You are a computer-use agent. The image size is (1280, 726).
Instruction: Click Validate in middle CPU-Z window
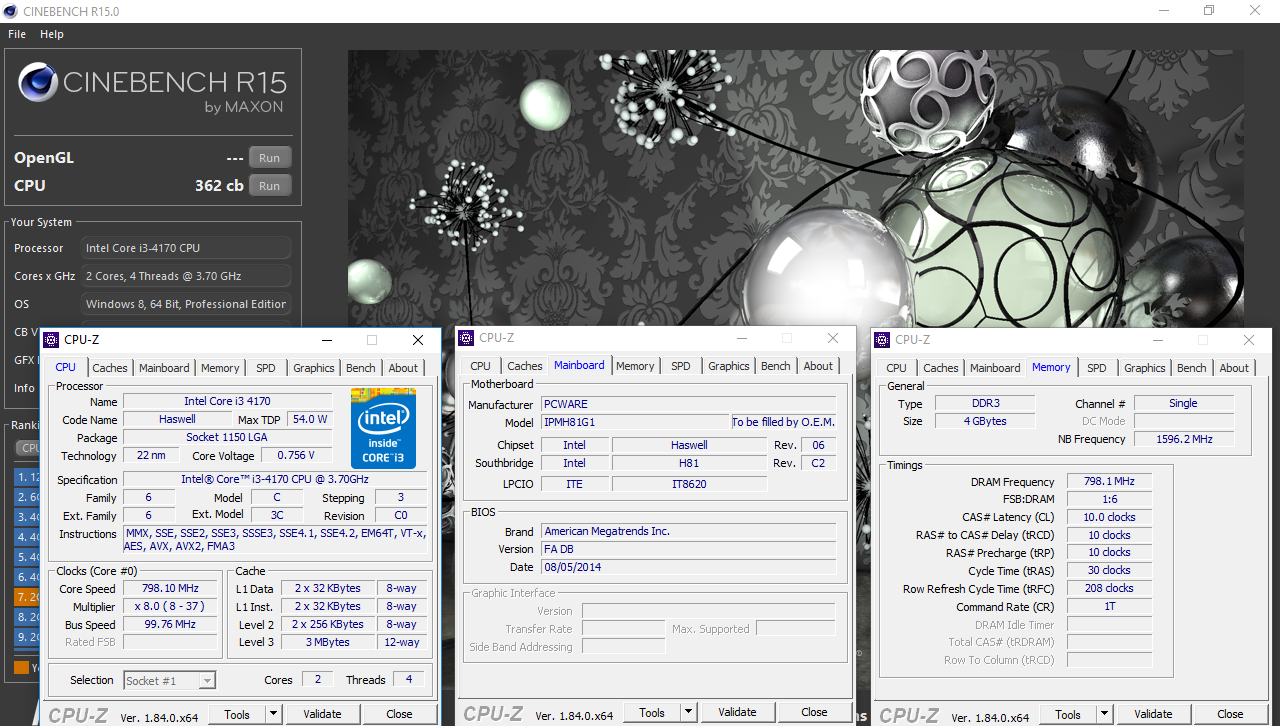(x=737, y=713)
